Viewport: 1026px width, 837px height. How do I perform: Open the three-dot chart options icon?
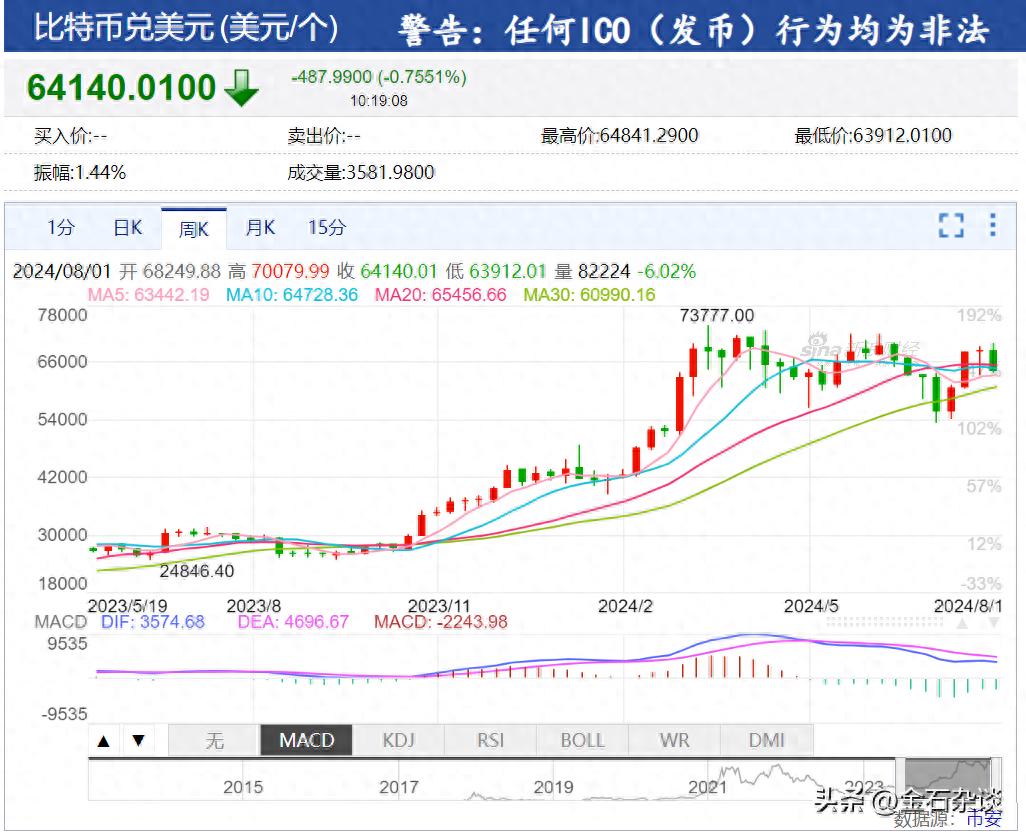point(992,227)
